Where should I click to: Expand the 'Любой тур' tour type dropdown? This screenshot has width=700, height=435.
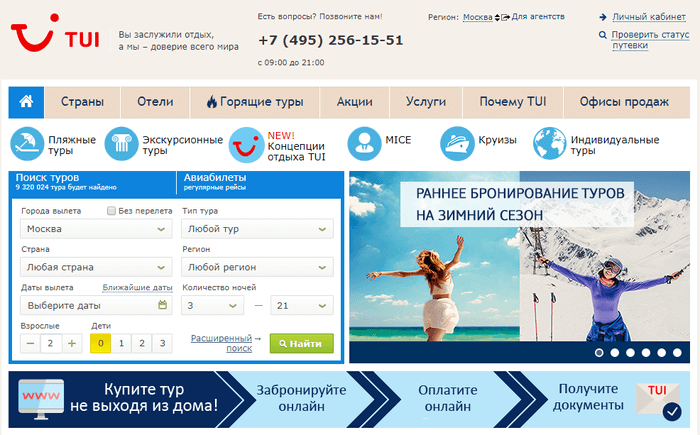[x=257, y=229]
